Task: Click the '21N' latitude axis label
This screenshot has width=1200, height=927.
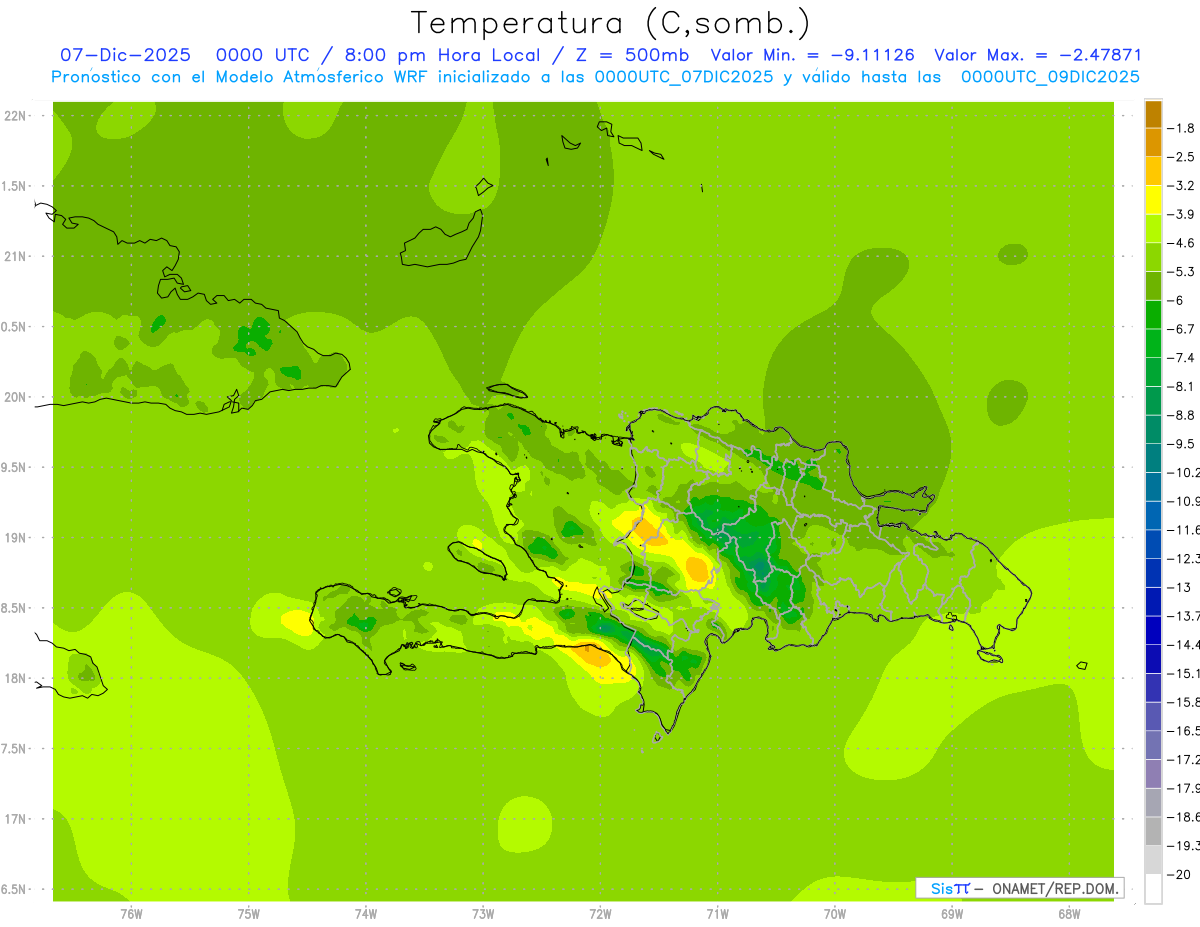Action: pos(15,257)
